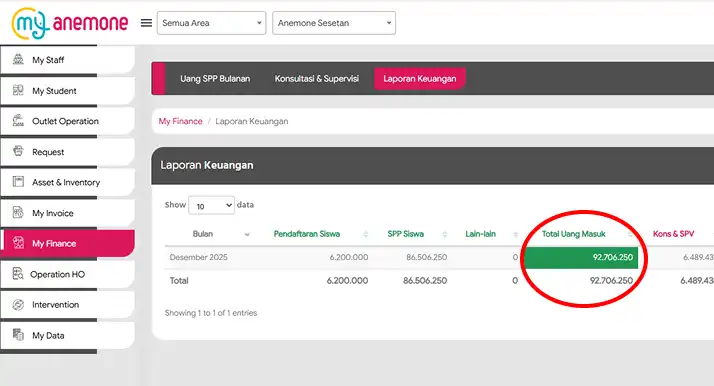This screenshot has height=386, width=714.
Task: Sort using the SPP Siswa sort arrows
Action: [x=444, y=234]
